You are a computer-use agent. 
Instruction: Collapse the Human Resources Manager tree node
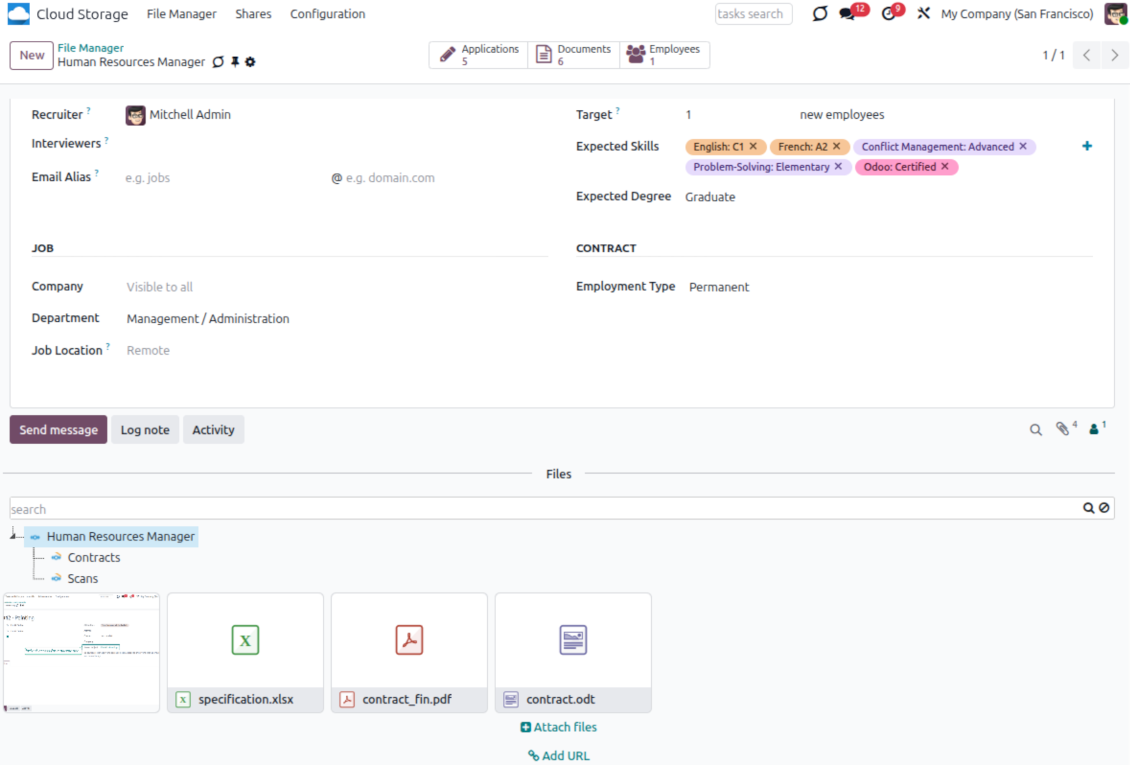13,536
